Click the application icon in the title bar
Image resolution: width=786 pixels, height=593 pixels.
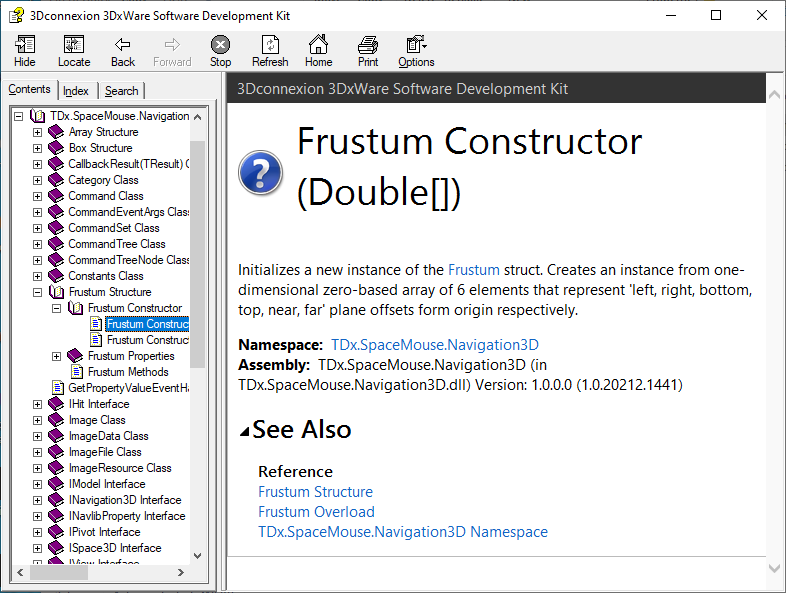[x=16, y=16]
